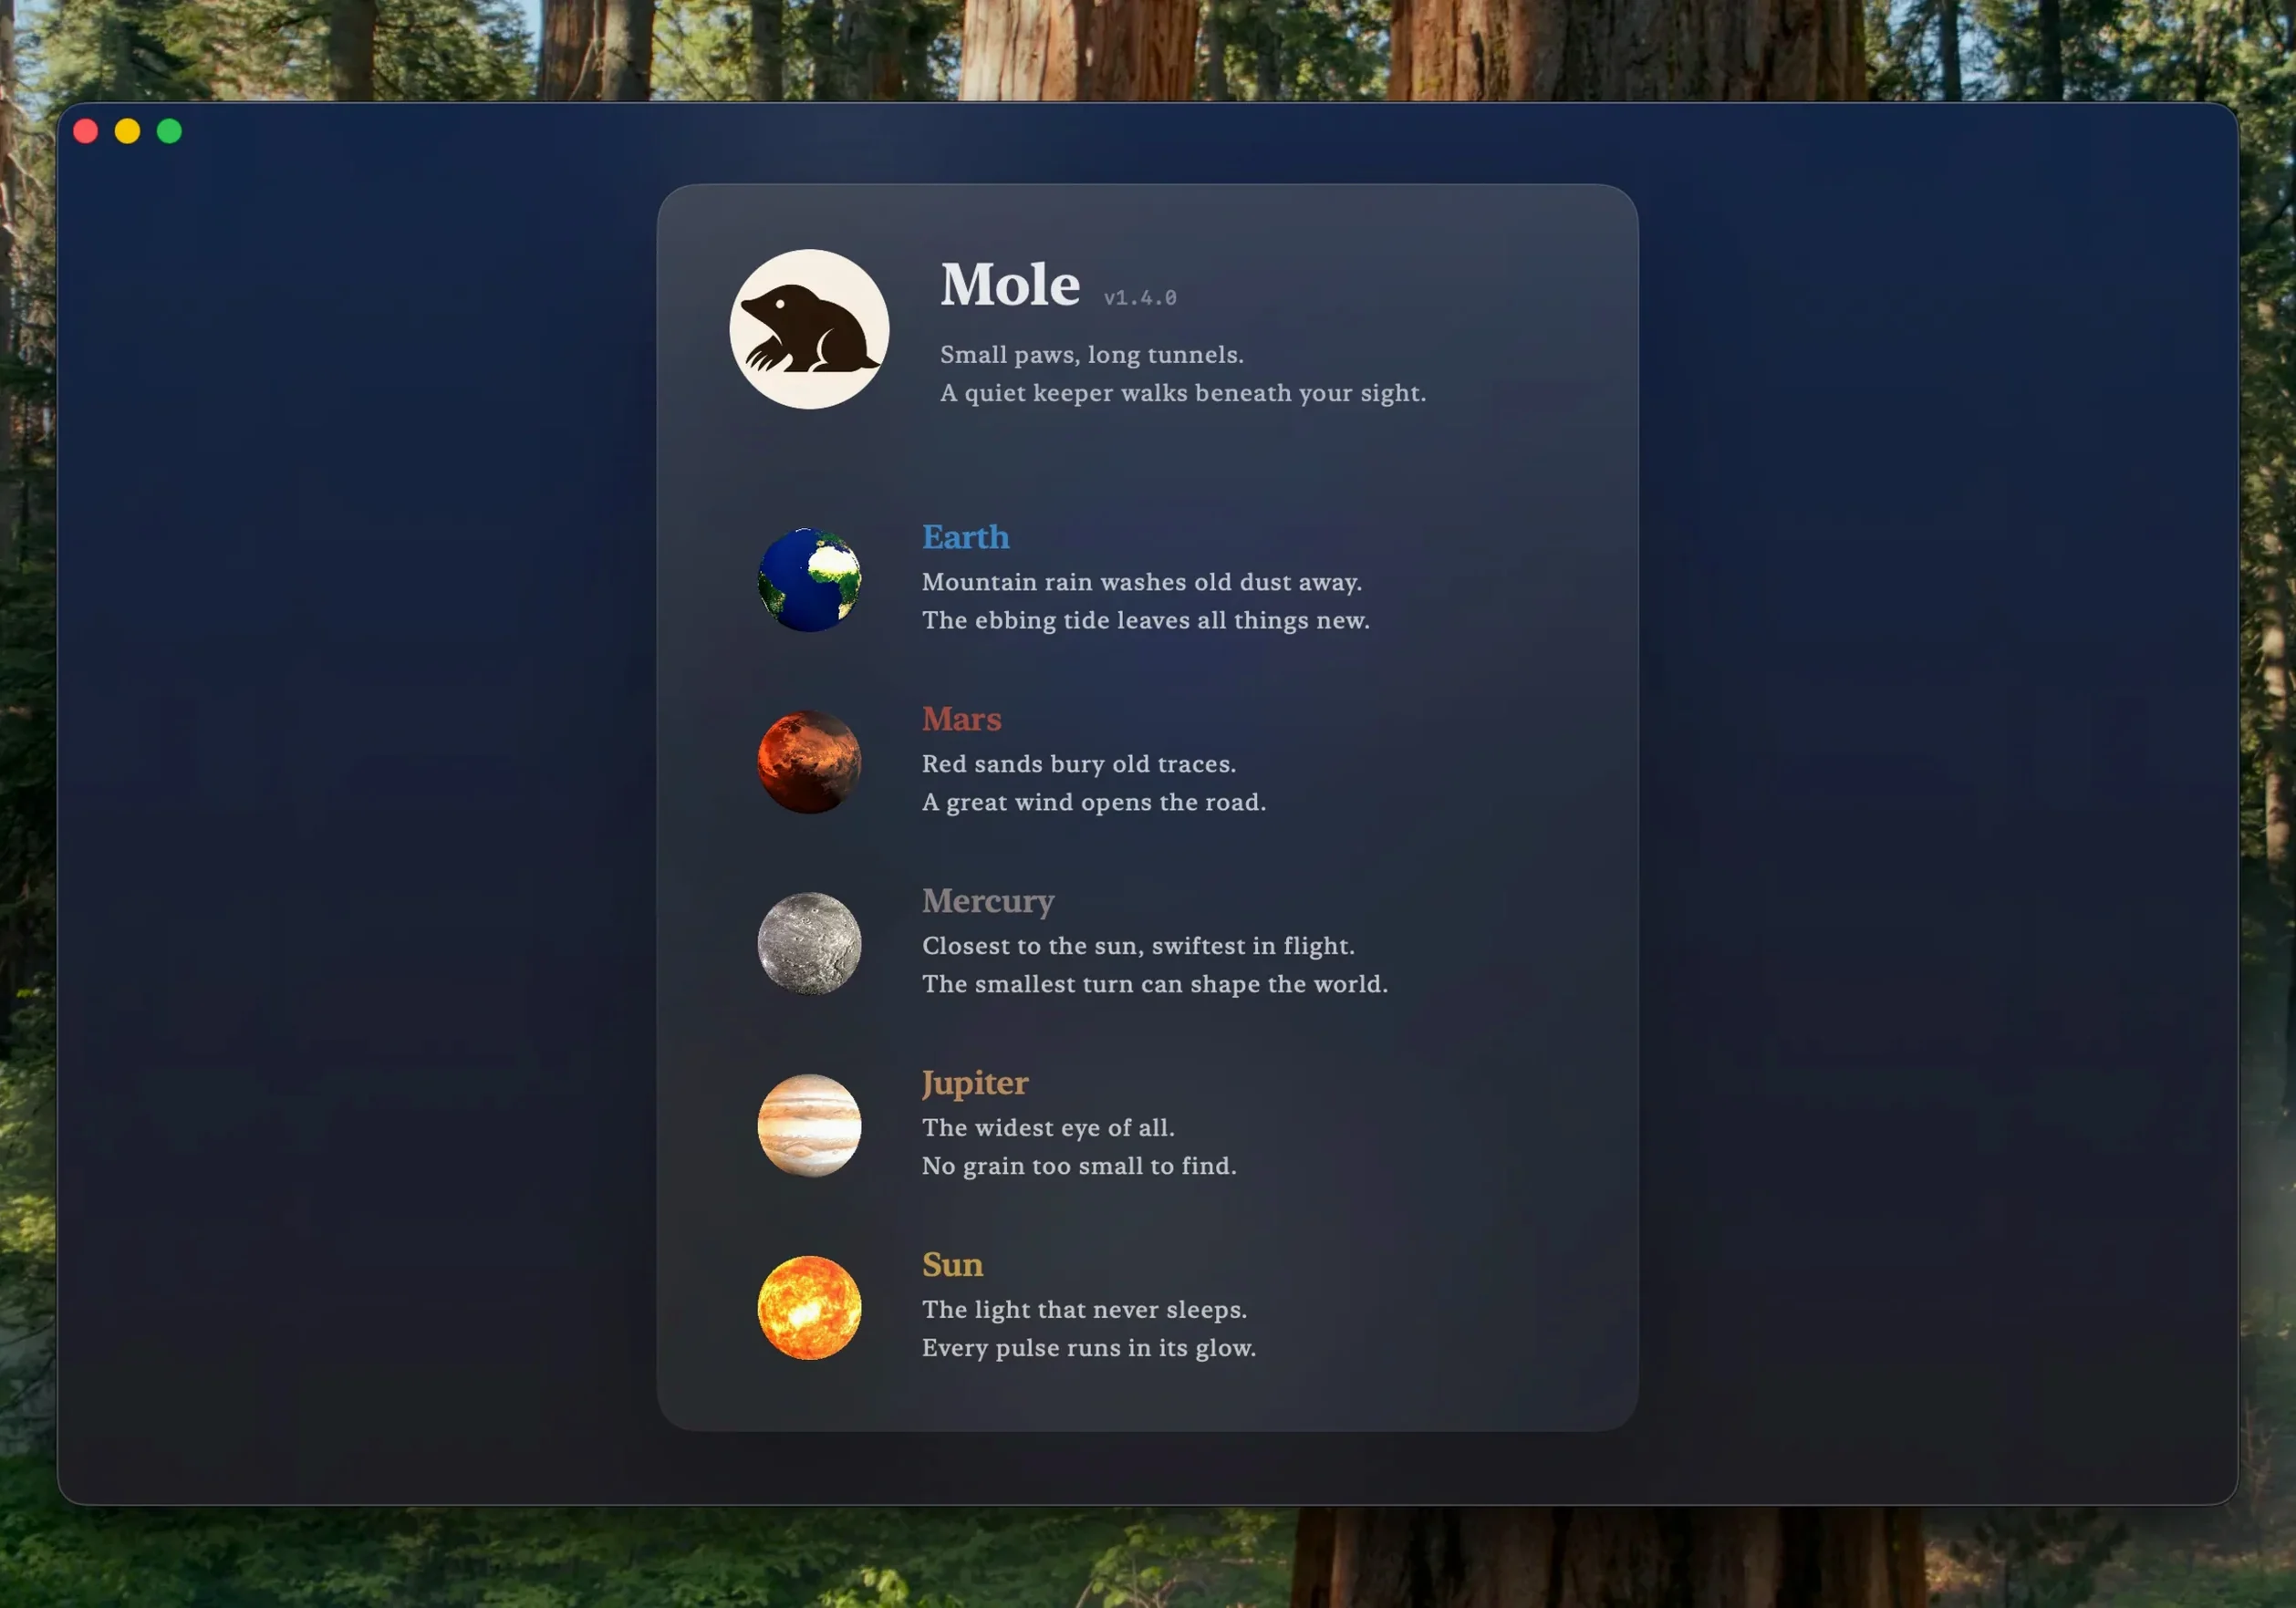Image resolution: width=2296 pixels, height=1608 pixels.
Task: Select the Mars planet icon
Action: coord(809,762)
